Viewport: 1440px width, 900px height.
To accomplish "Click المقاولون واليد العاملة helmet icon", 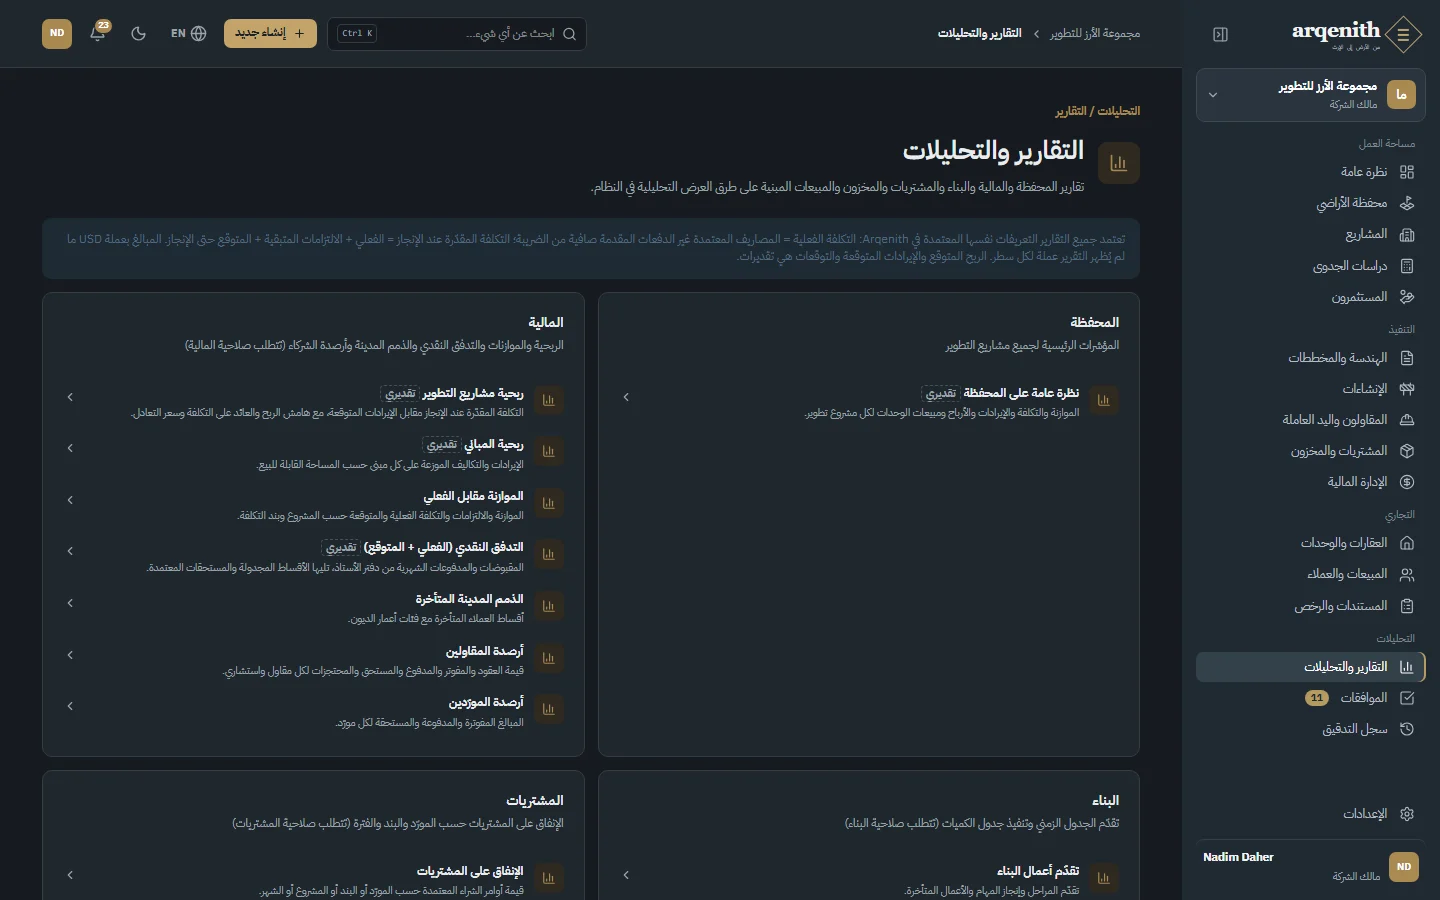I will tap(1407, 420).
